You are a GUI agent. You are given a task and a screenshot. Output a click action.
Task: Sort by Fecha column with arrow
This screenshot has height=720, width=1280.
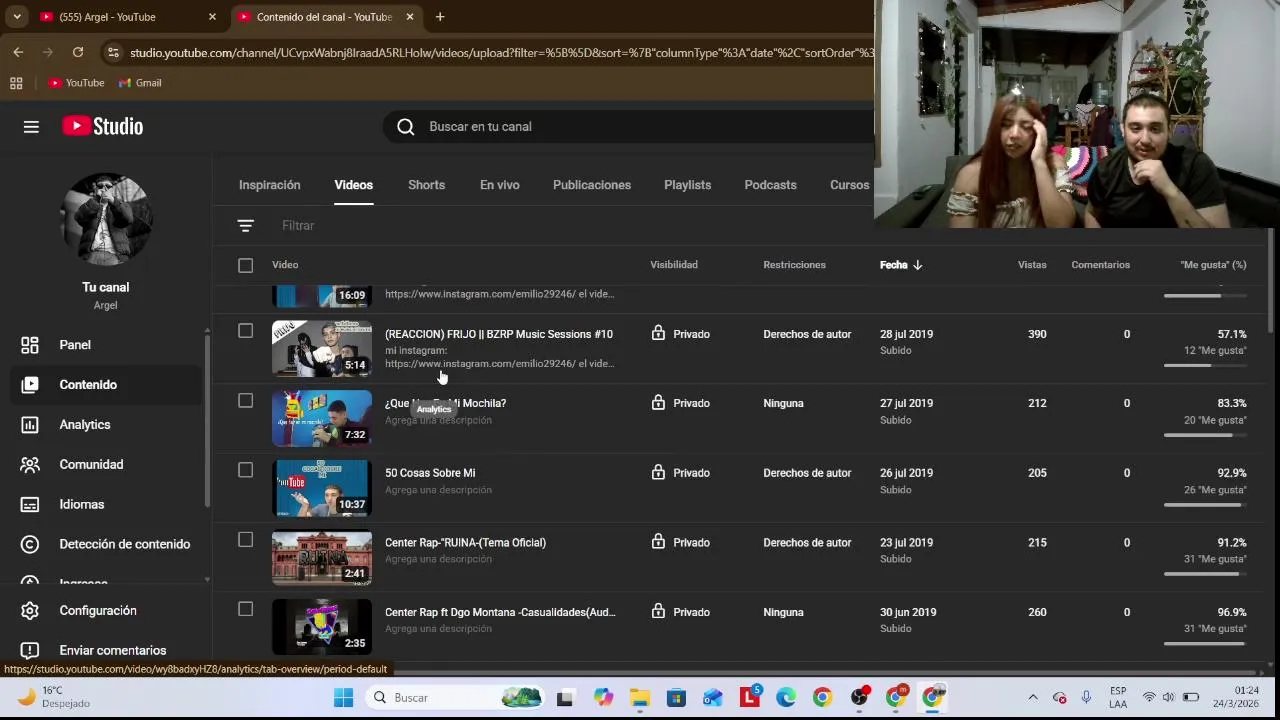click(x=901, y=265)
